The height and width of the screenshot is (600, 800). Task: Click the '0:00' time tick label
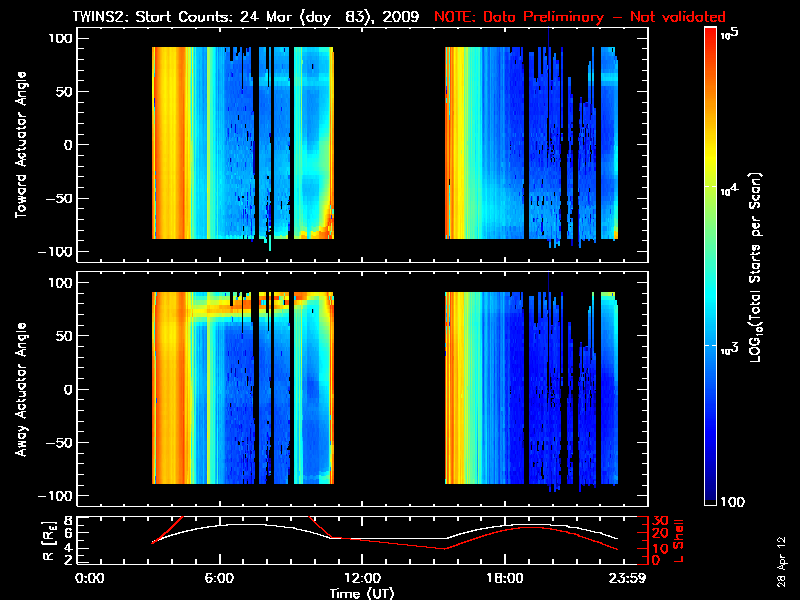tap(90, 579)
